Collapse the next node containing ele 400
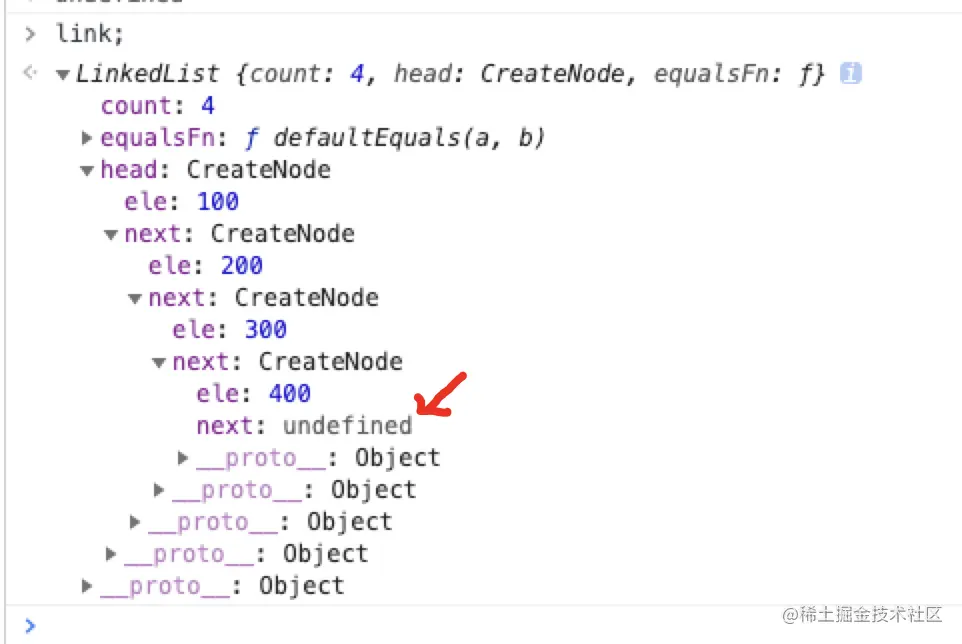This screenshot has height=644, width=962. pos(159,362)
